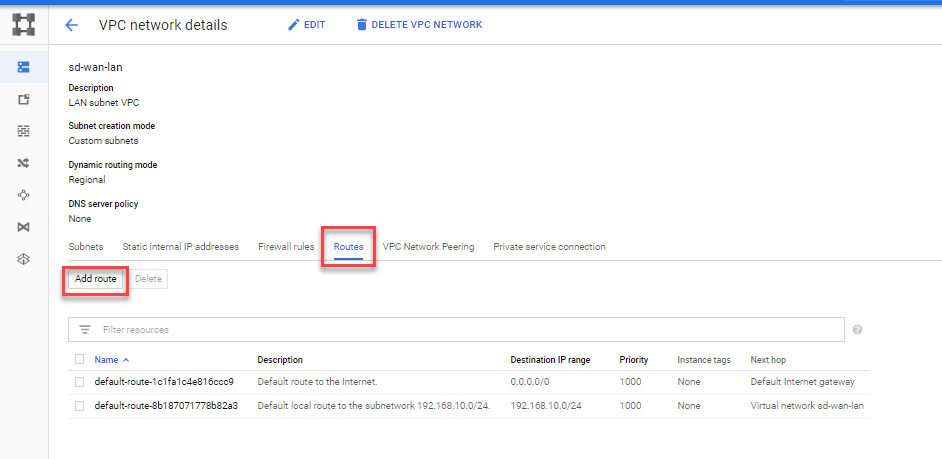Click the EDIT pencil button
The image size is (942, 459).
pos(306,25)
